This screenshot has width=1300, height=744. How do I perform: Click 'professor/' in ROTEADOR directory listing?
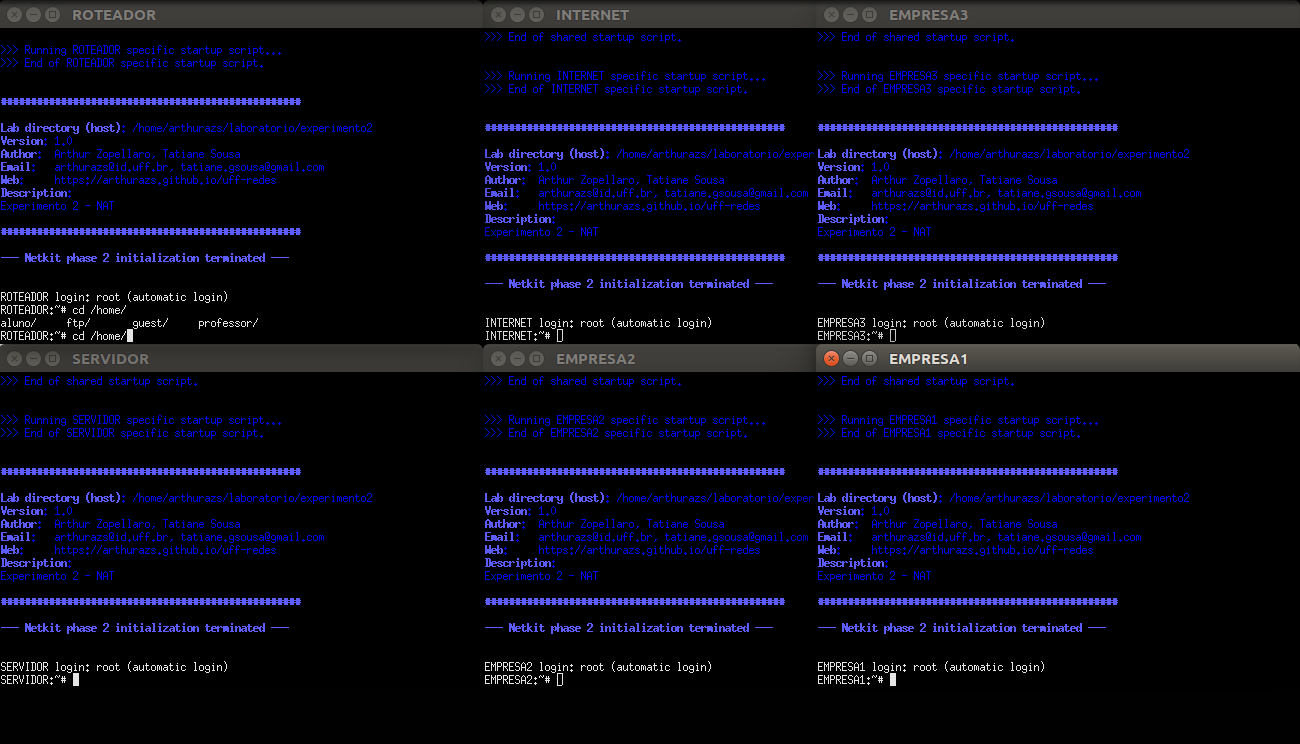(228, 323)
